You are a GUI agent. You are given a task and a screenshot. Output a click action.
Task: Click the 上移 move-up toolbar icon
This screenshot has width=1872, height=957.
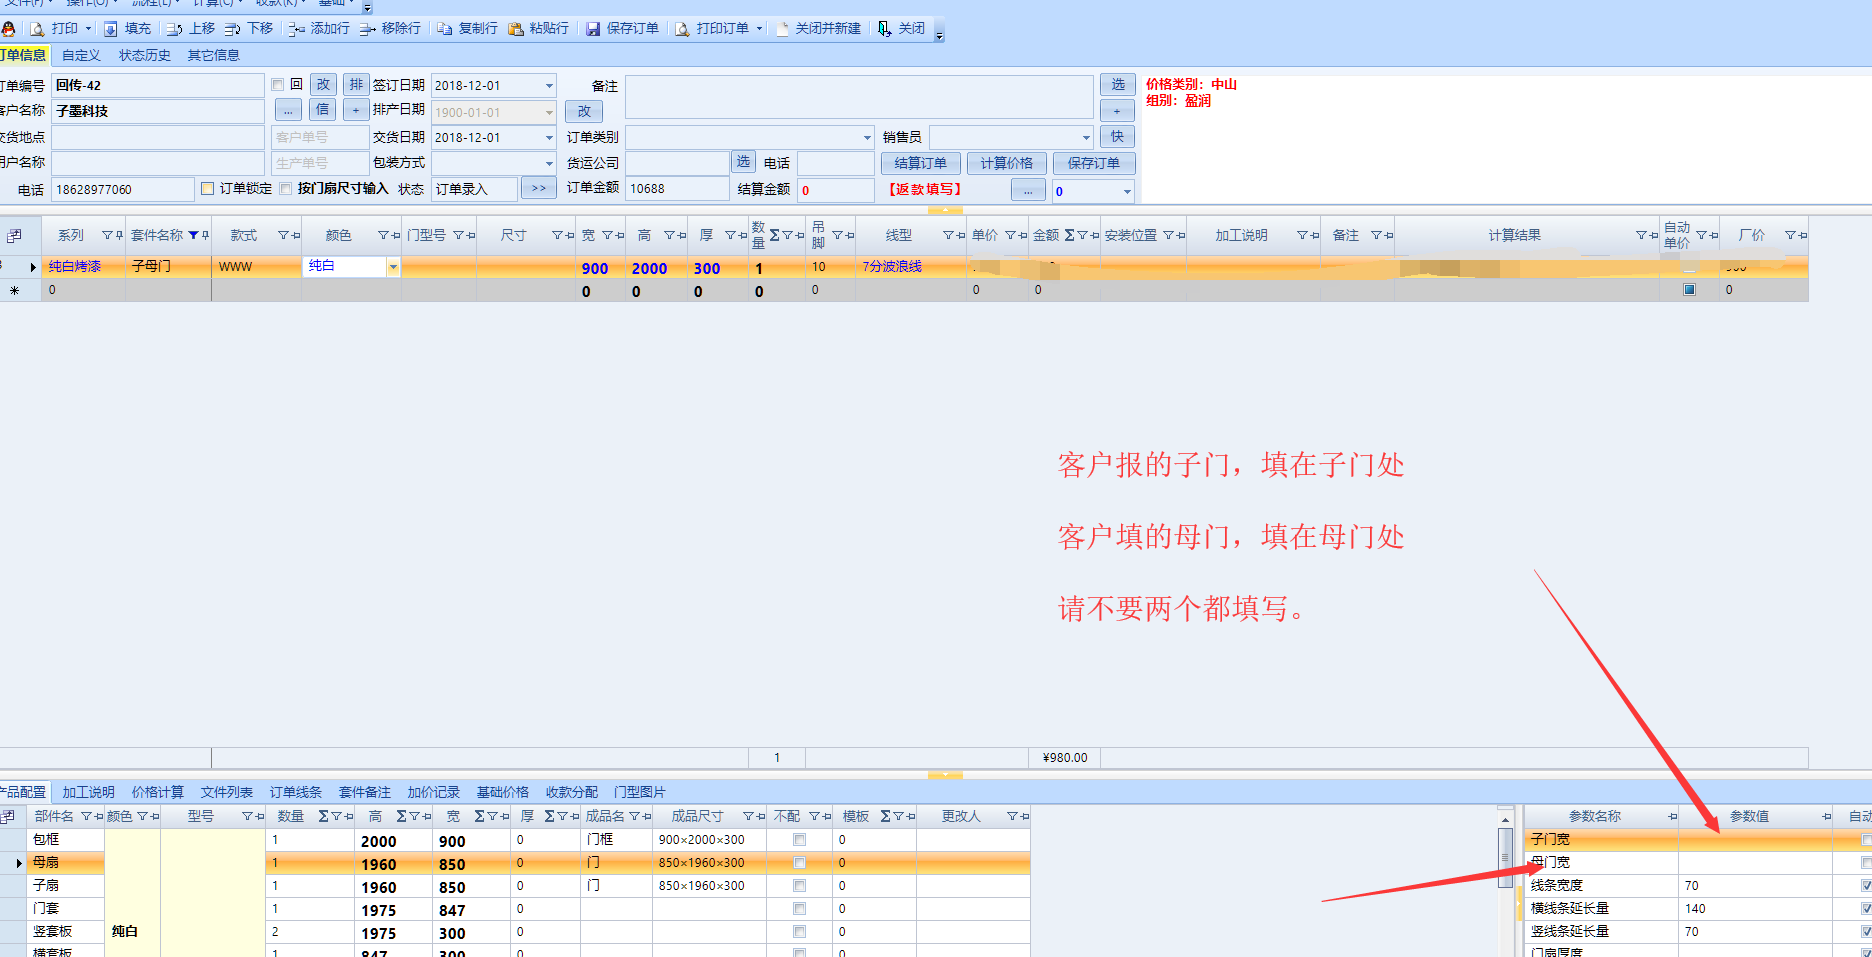coord(174,29)
